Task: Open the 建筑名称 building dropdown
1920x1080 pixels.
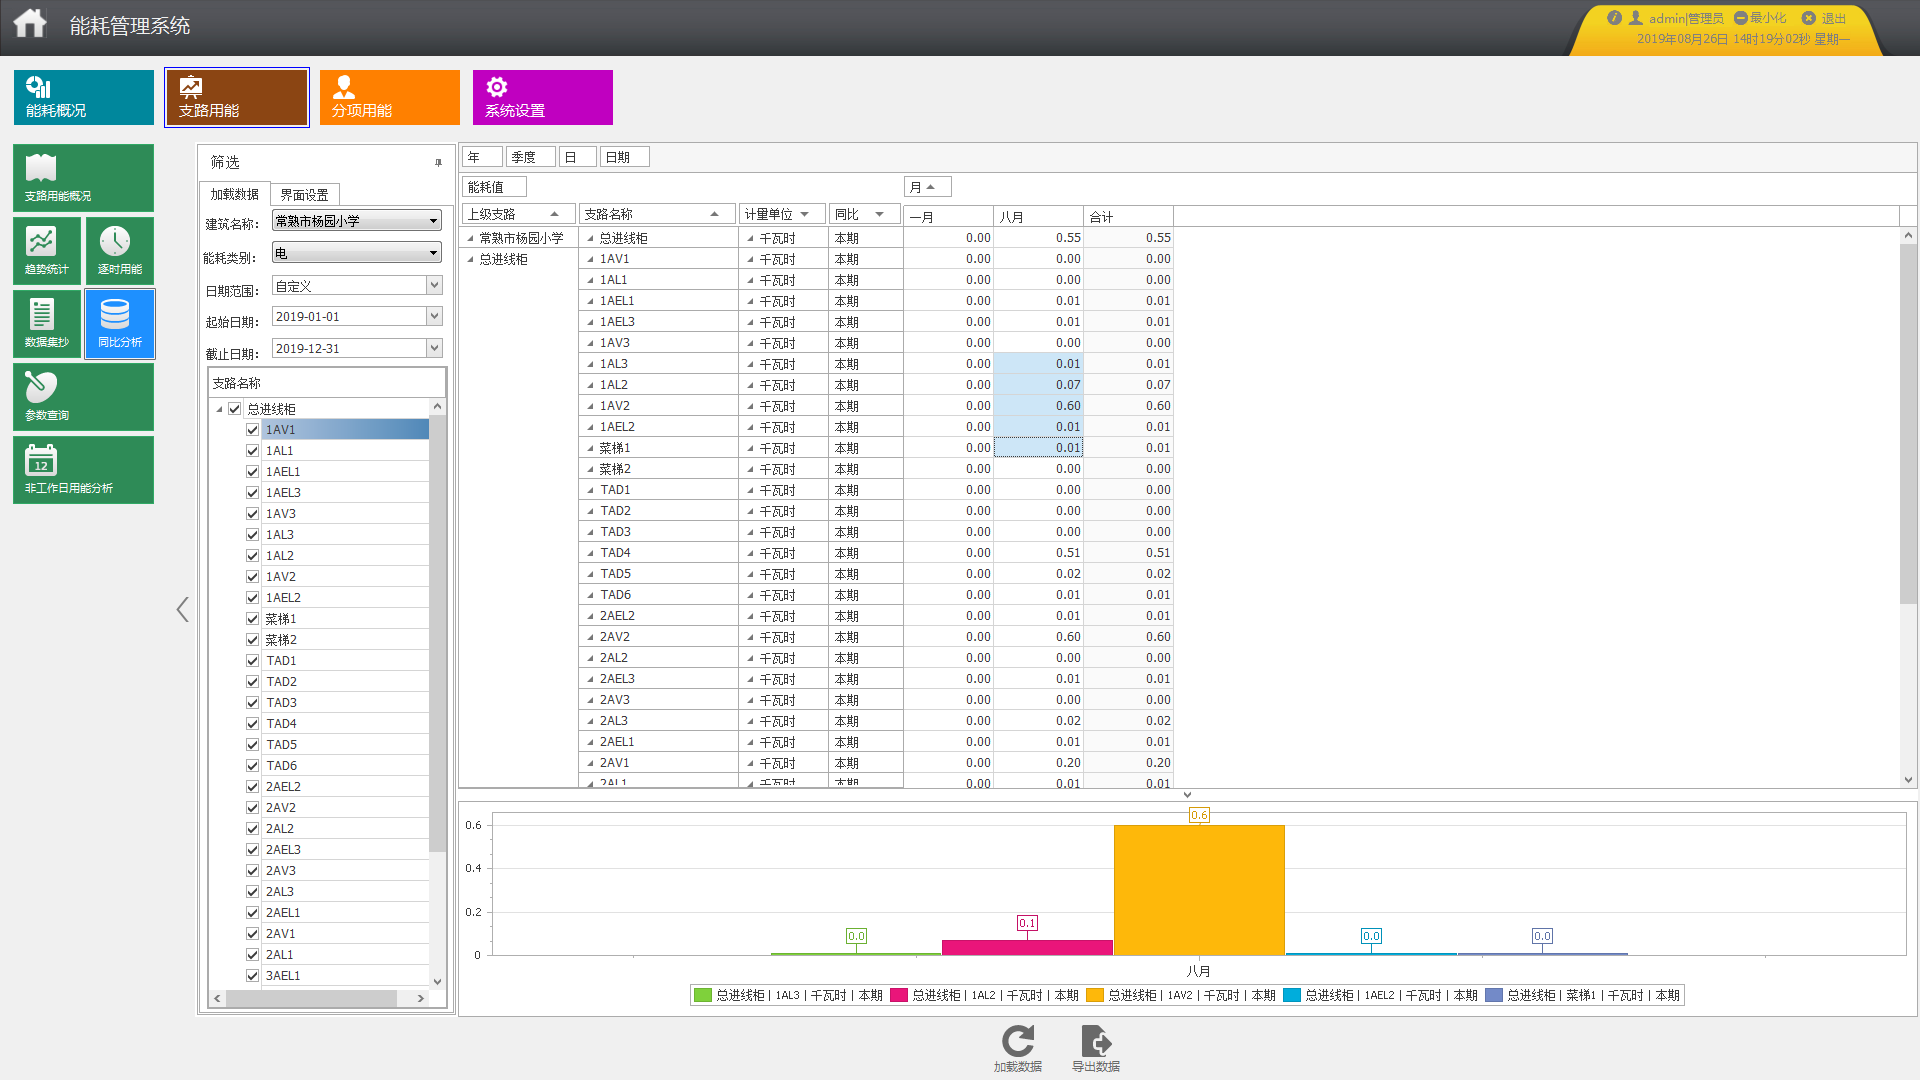Action: pyautogui.click(x=433, y=221)
